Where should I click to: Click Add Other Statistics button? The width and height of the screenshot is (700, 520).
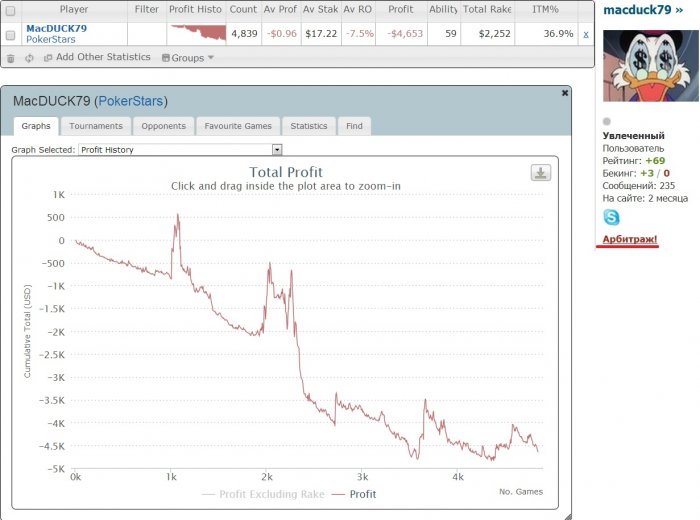click(97, 57)
